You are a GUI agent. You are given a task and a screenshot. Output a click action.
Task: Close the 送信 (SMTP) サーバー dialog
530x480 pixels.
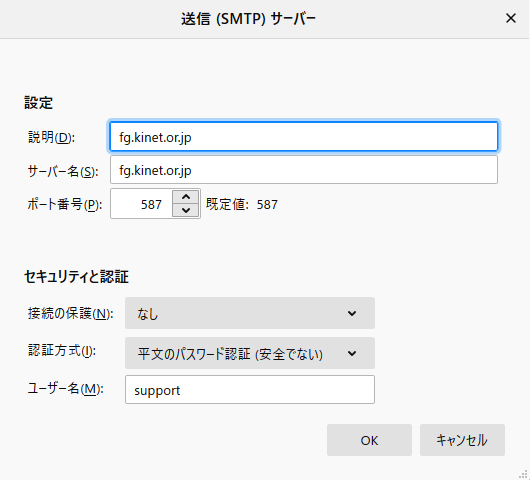(x=510, y=18)
